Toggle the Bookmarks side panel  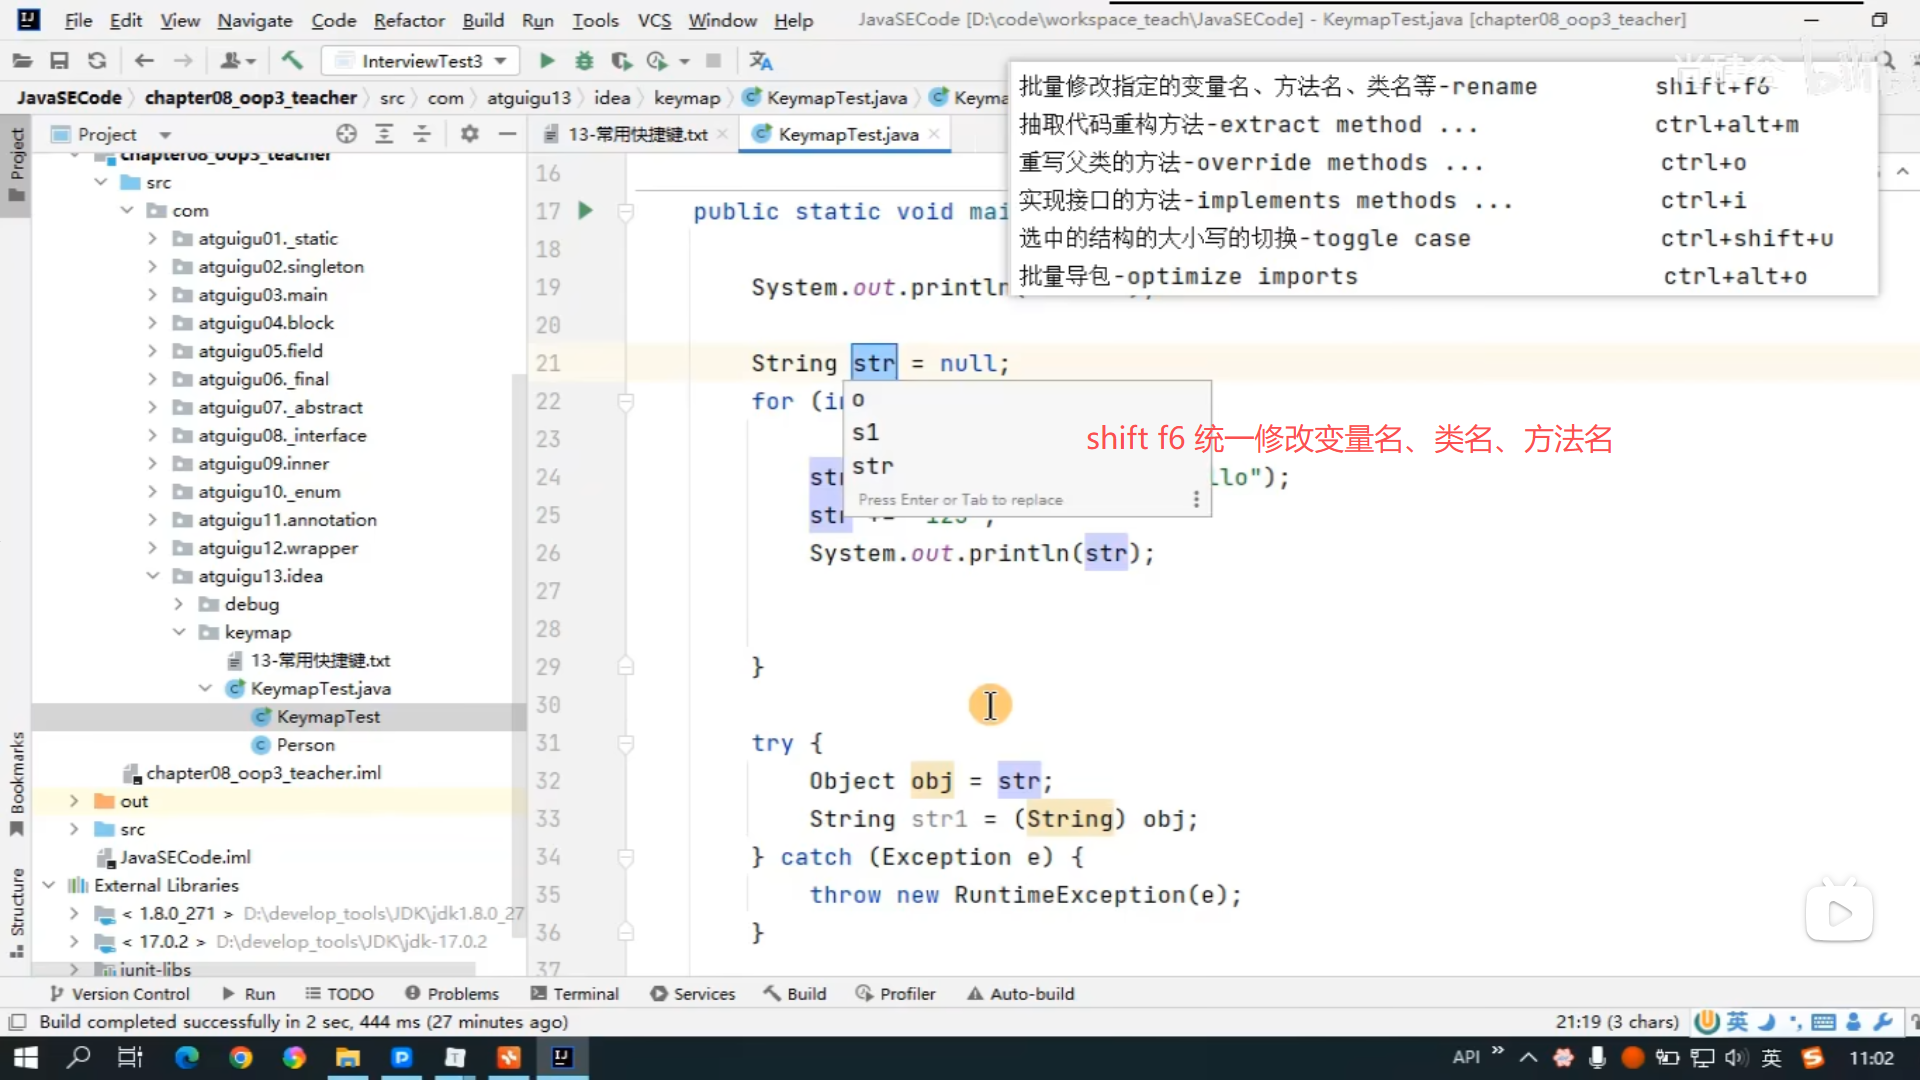click(x=16, y=783)
